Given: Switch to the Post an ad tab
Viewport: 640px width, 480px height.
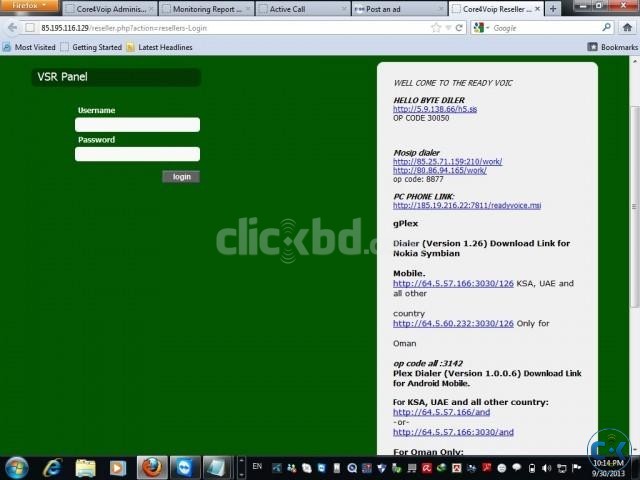Looking at the screenshot, I should pyautogui.click(x=399, y=9).
